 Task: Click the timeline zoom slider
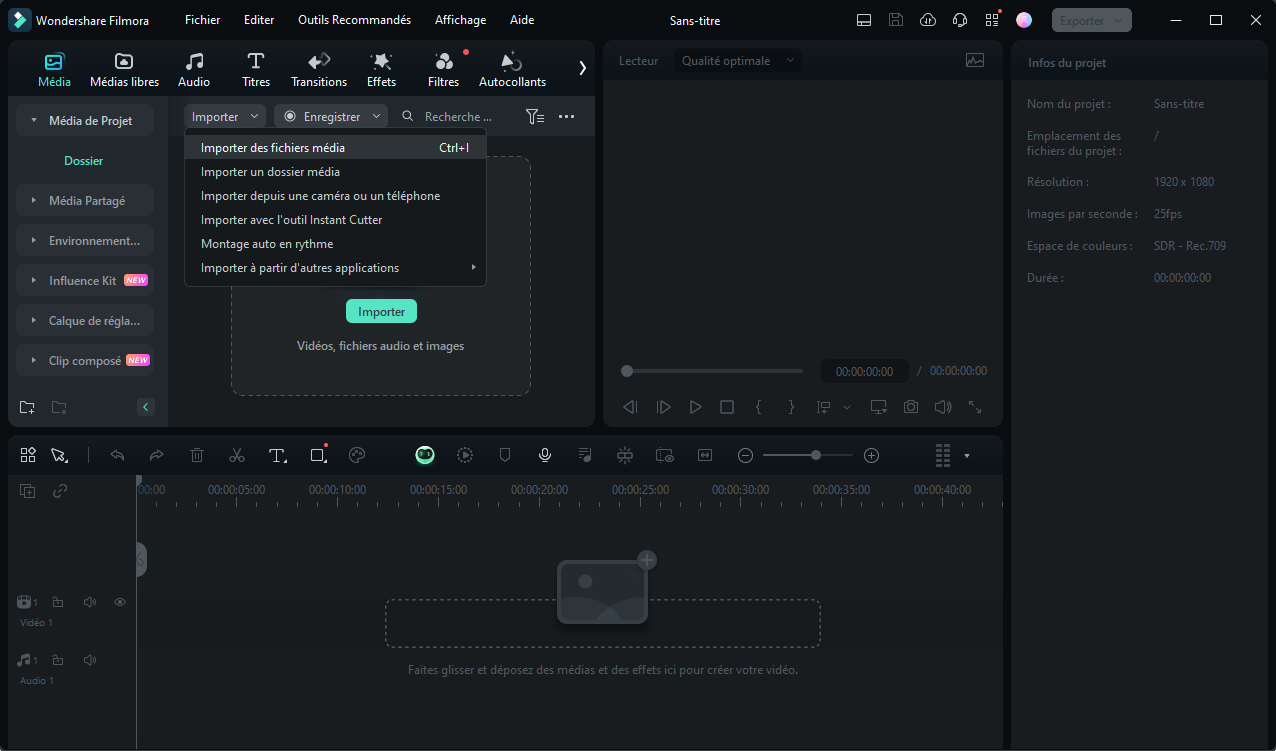[x=808, y=455]
